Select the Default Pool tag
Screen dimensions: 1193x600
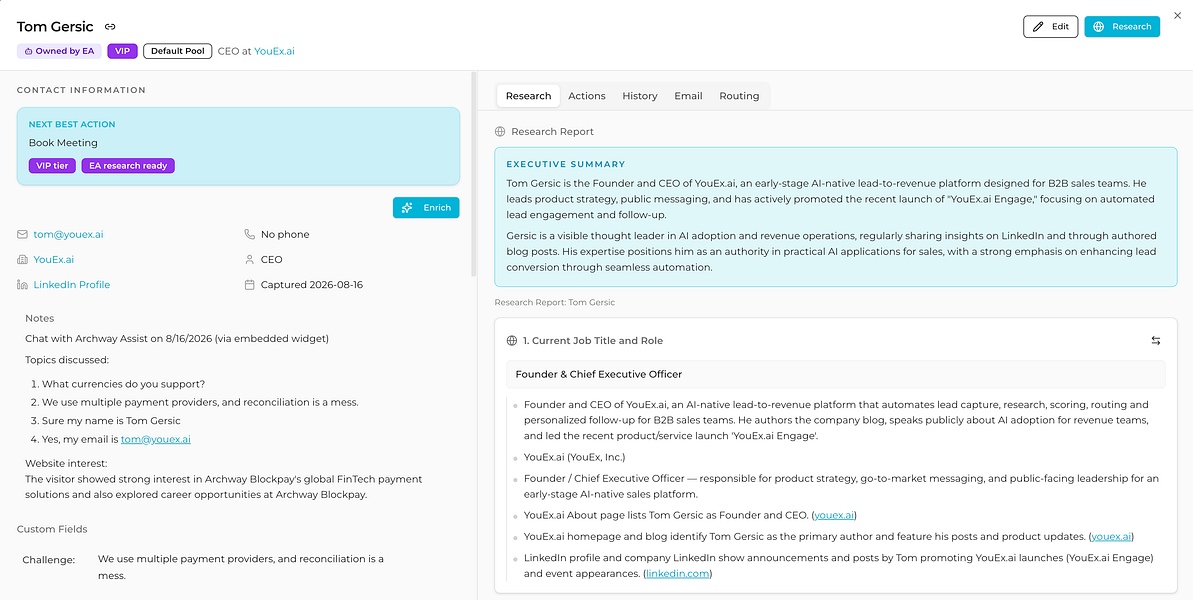click(x=177, y=52)
